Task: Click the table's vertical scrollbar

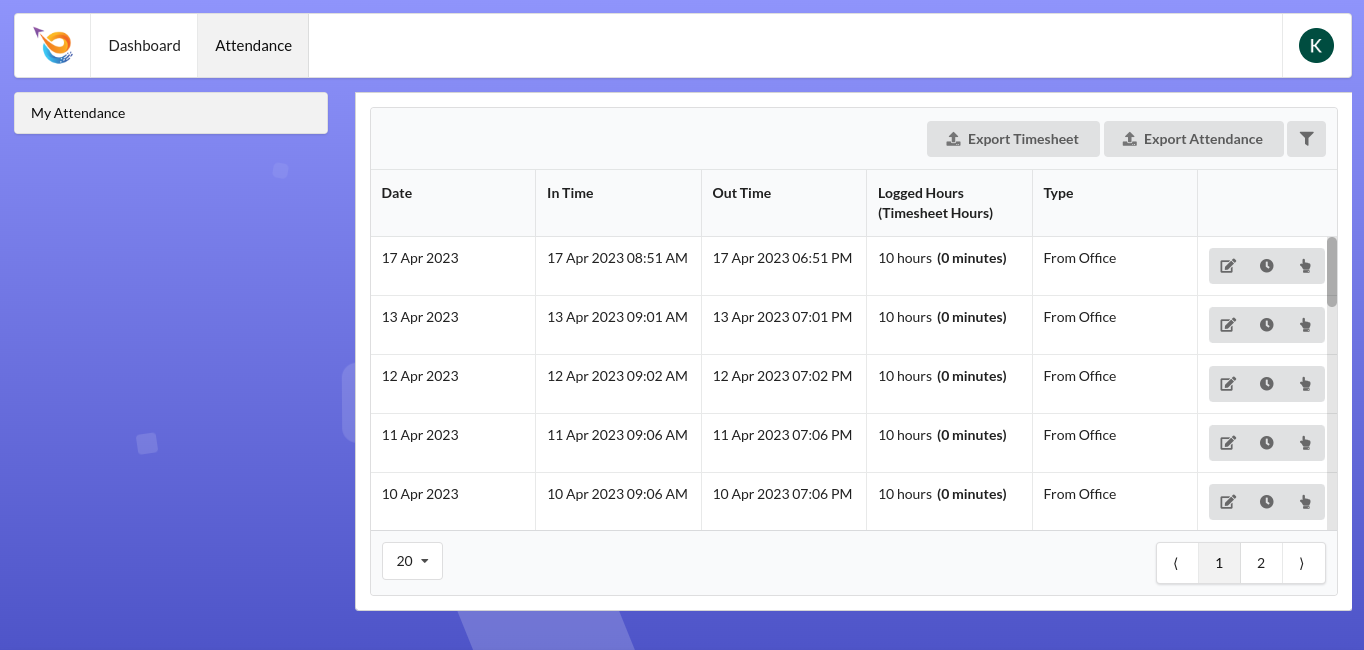Action: pos(1331,272)
